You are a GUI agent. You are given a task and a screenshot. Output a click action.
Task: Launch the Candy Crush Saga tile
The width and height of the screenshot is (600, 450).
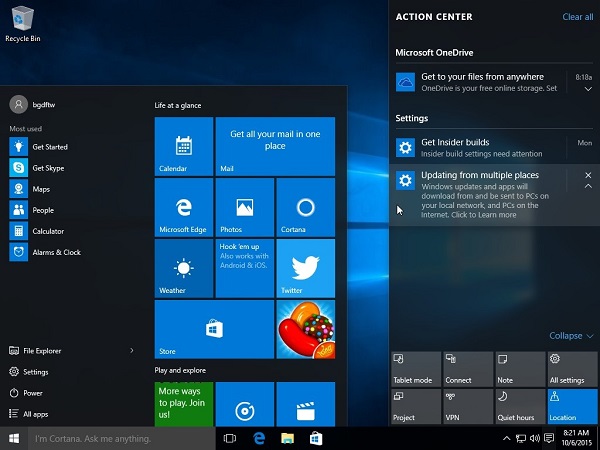306,329
